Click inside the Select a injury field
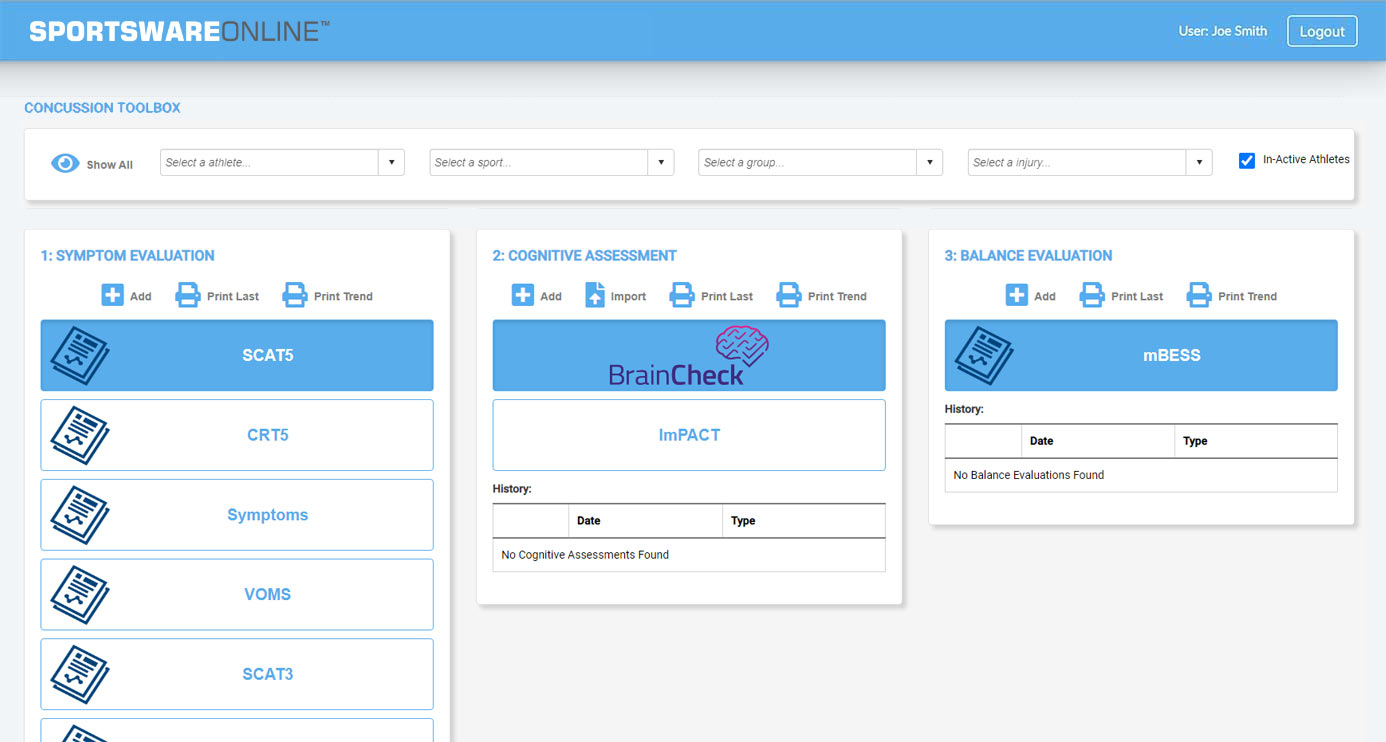The width and height of the screenshot is (1386, 742). [1077, 163]
